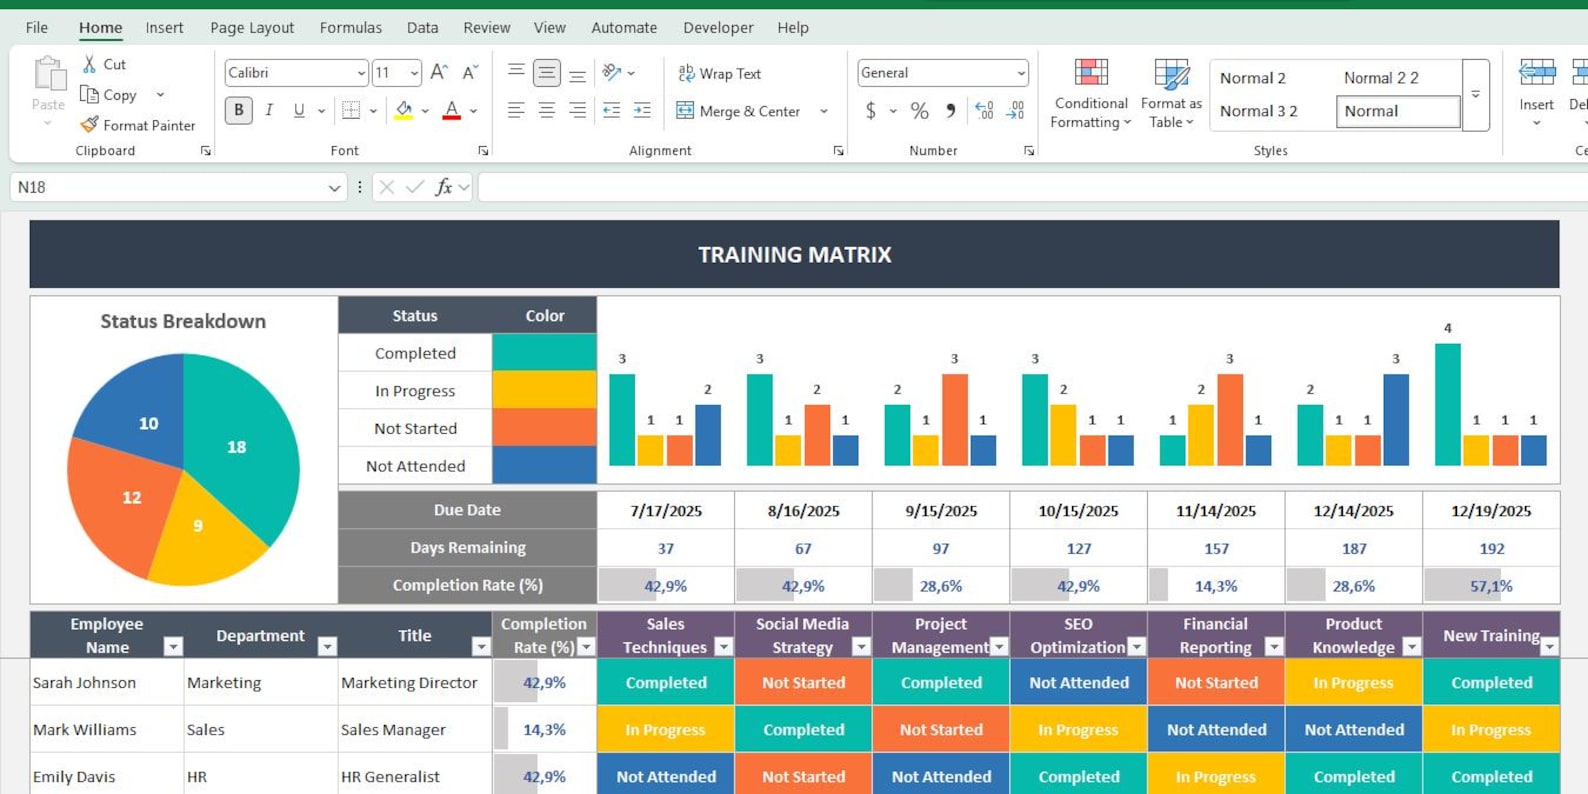The height and width of the screenshot is (794, 1588).
Task: Click Increase Decimal icon
Action: (984, 110)
